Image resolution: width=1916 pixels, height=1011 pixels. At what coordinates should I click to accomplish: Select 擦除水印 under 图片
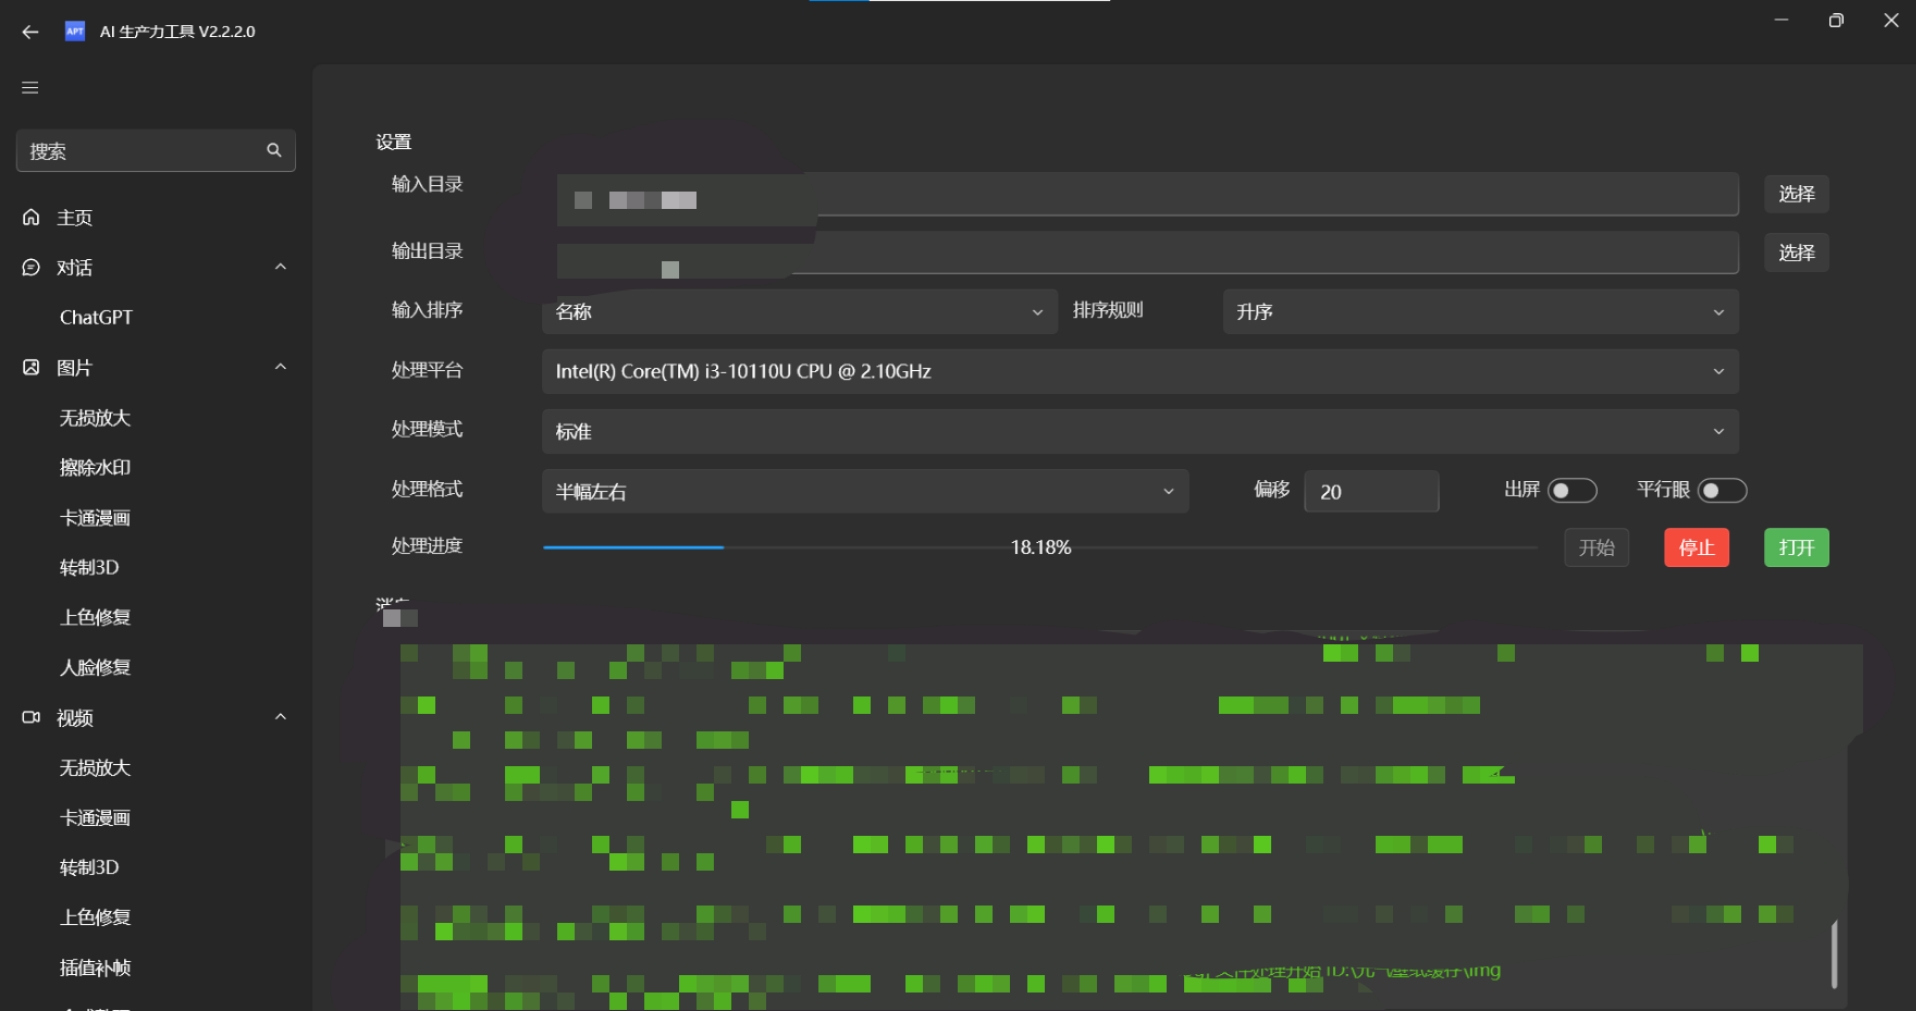pyautogui.click(x=95, y=467)
